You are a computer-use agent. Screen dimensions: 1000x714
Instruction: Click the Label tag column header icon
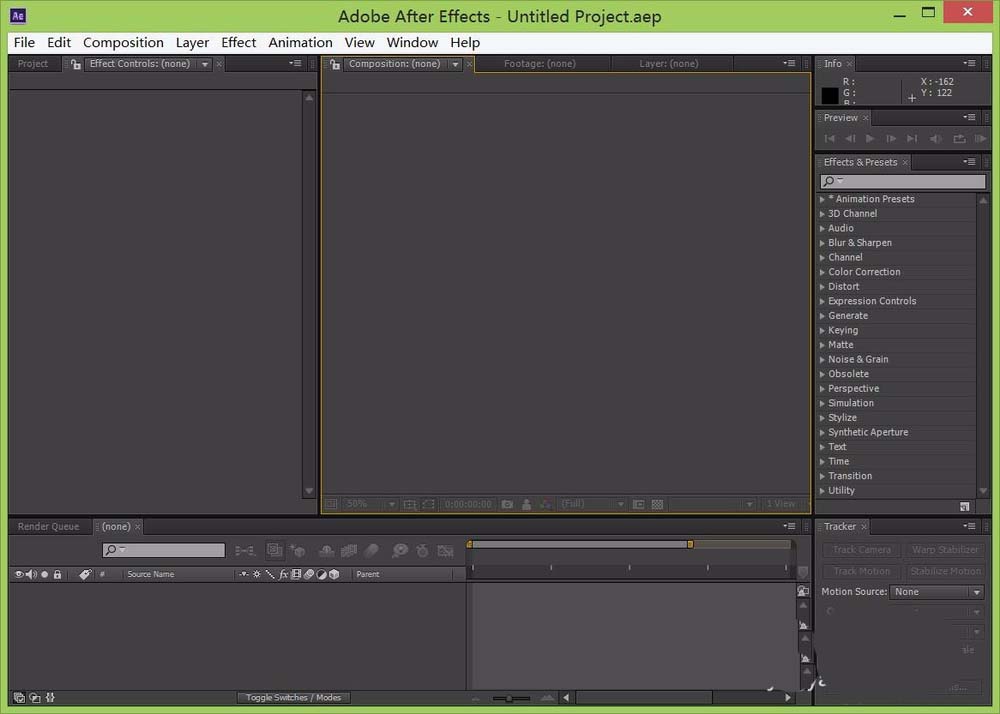pyautogui.click(x=85, y=574)
